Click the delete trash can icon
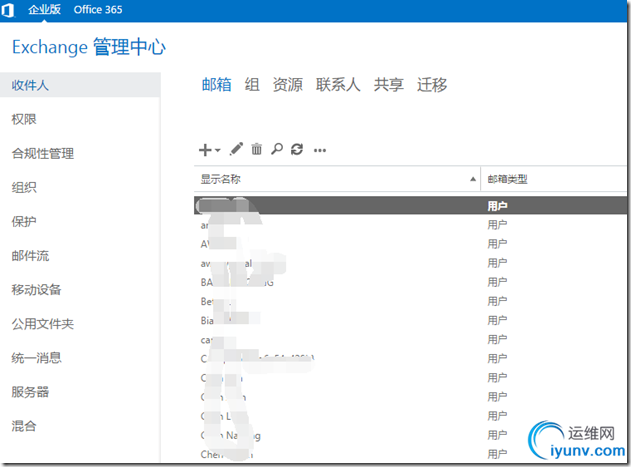Viewport: 631px width, 467px height. coord(256,149)
